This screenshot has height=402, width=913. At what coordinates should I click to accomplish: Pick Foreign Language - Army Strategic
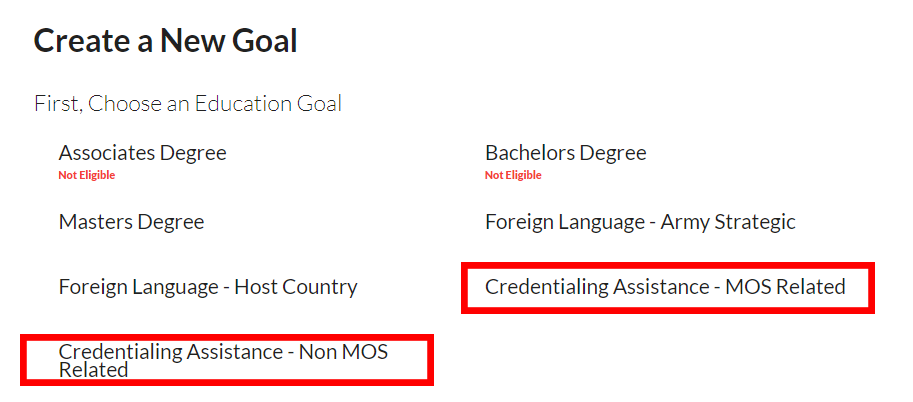click(x=640, y=221)
